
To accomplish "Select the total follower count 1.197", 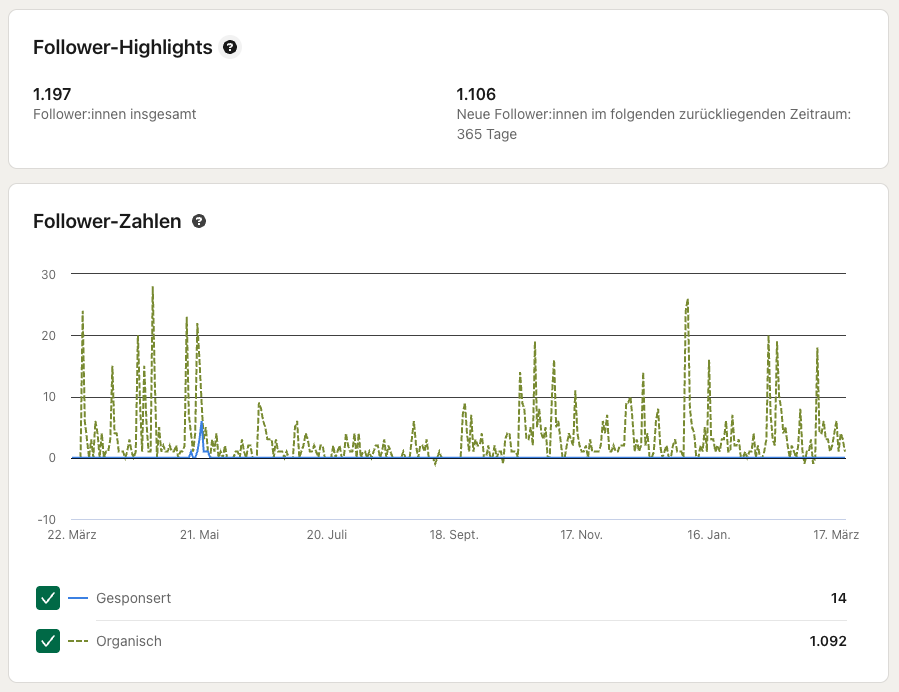I will coord(50,93).
